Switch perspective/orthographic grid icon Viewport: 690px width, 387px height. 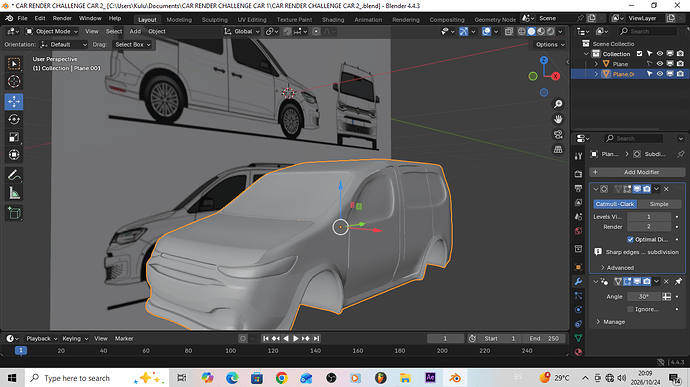pyautogui.click(x=558, y=150)
